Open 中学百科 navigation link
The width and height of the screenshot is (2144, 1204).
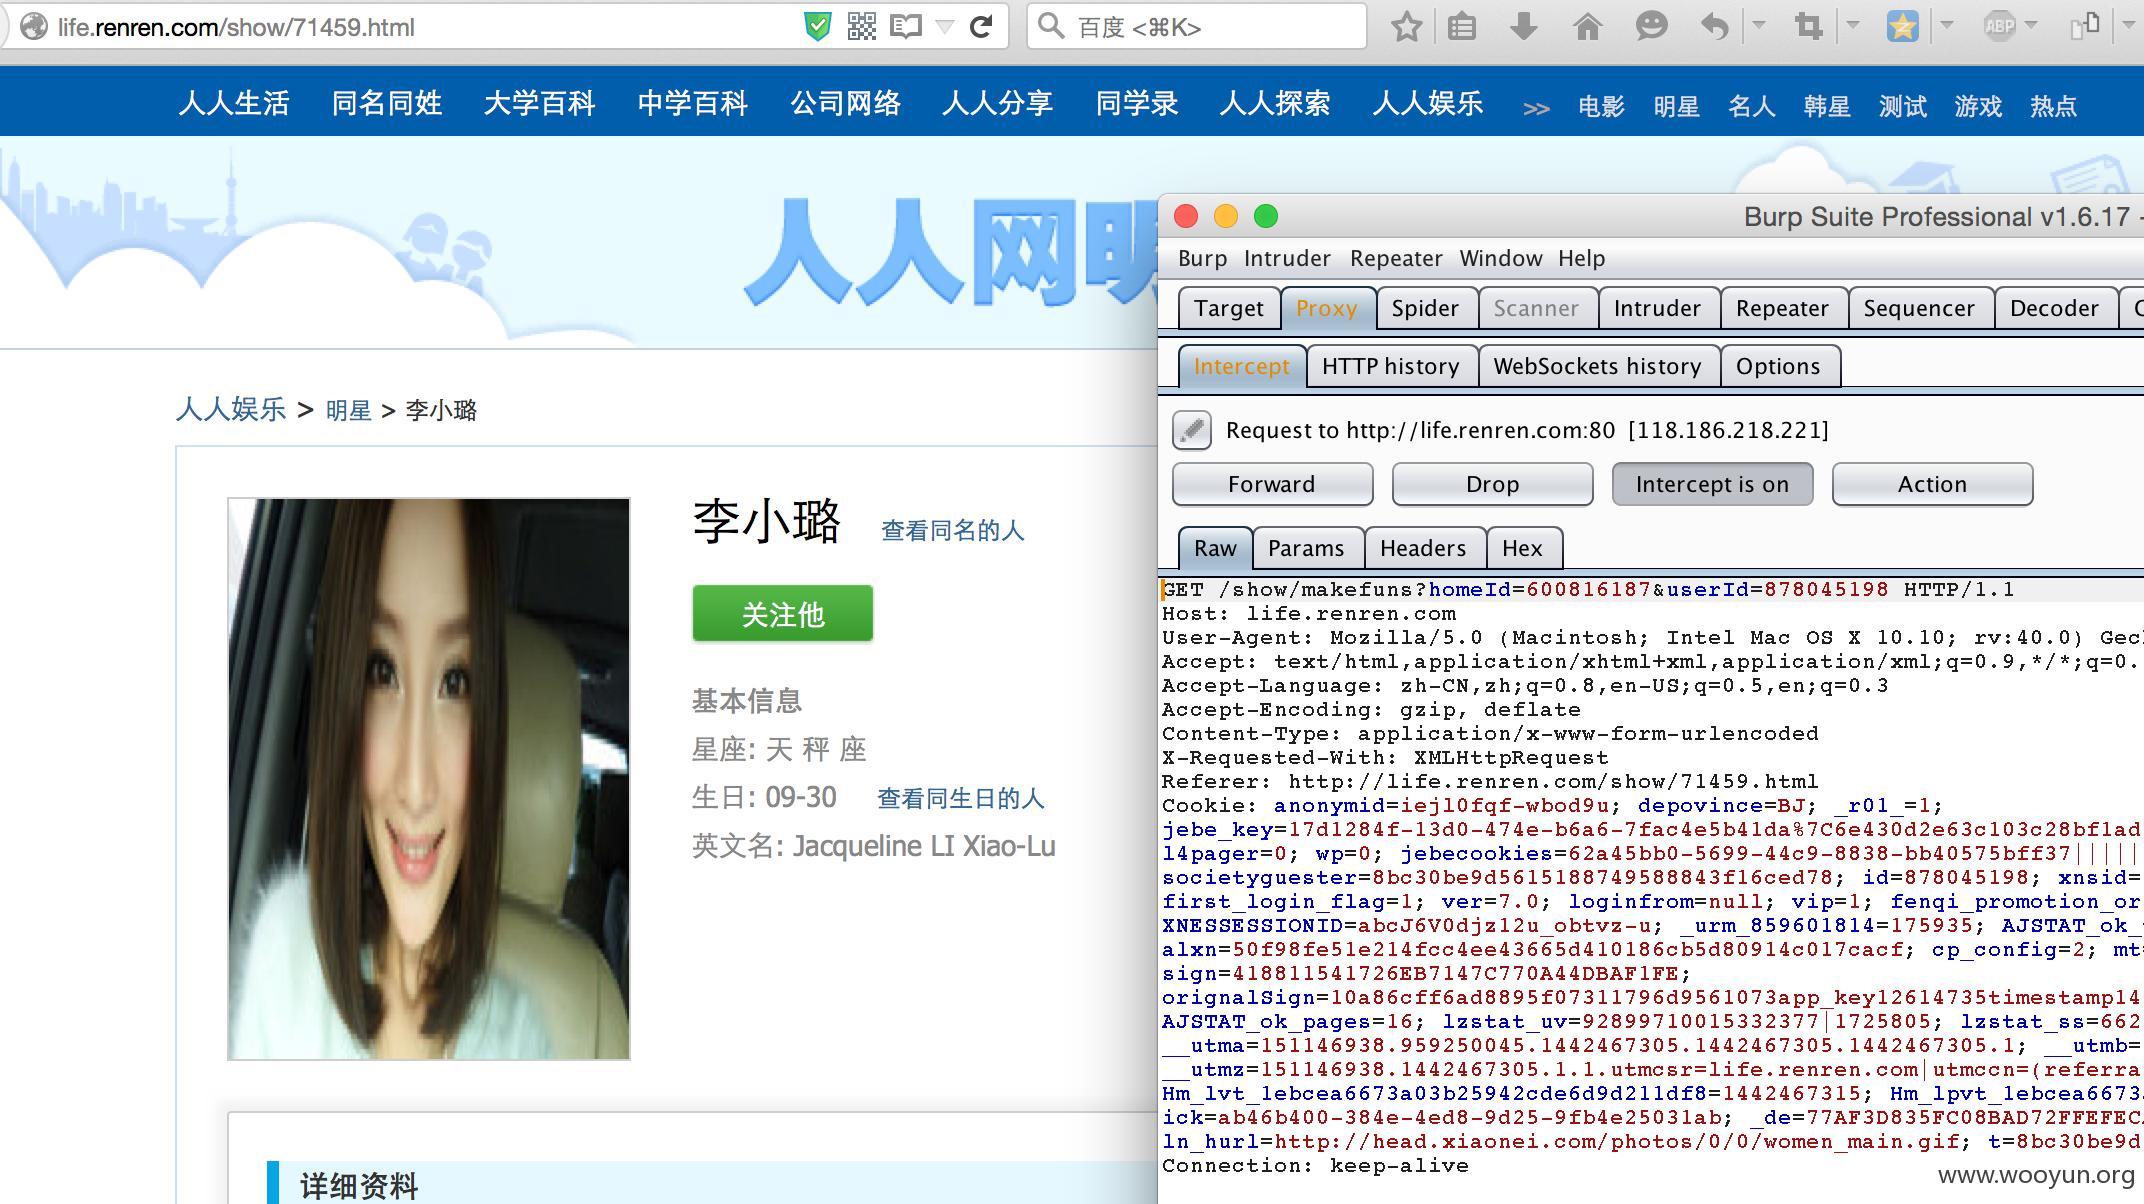click(693, 103)
